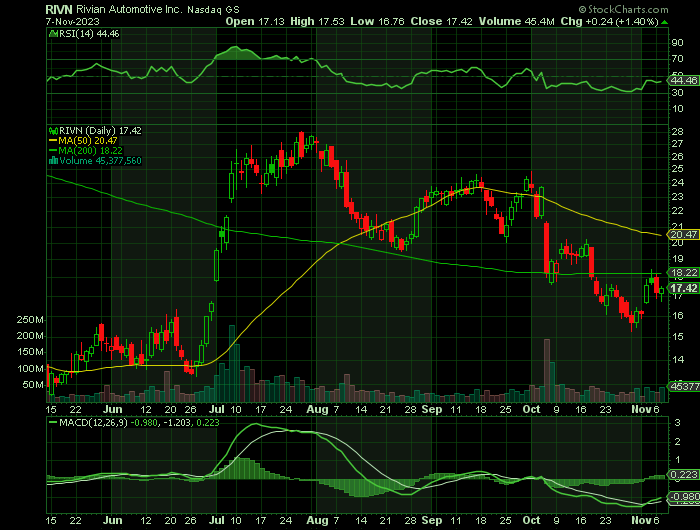Click the Chg +0.24 (+1.40%) value
700x530 pixels.
(x=610, y=21)
